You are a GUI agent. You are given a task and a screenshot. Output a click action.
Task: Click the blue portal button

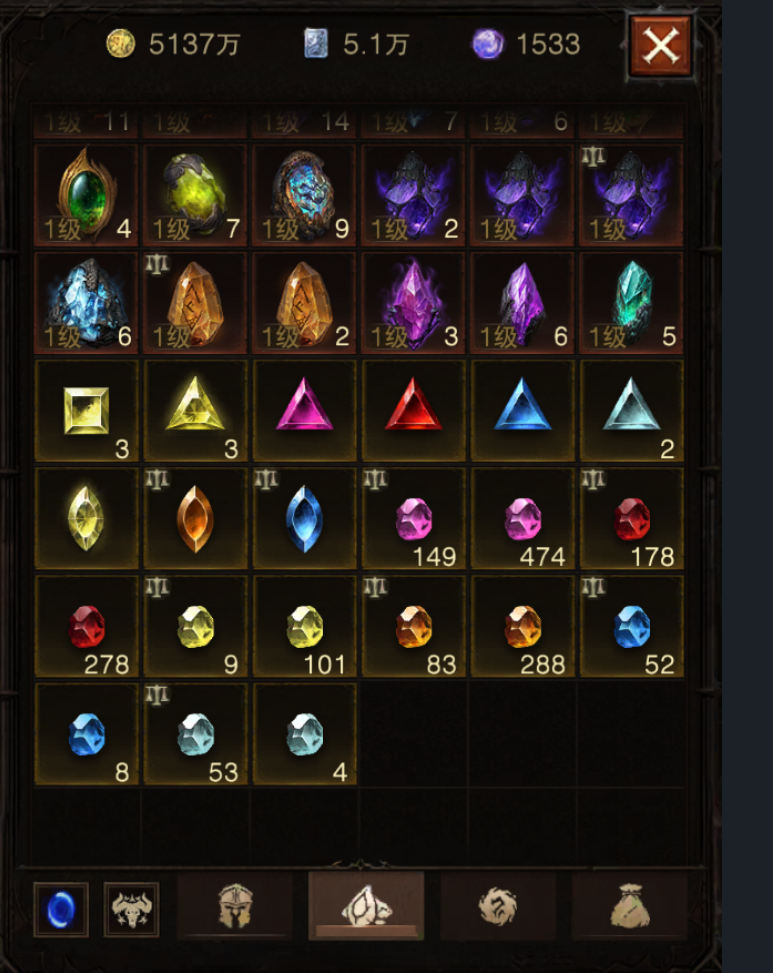tap(61, 909)
